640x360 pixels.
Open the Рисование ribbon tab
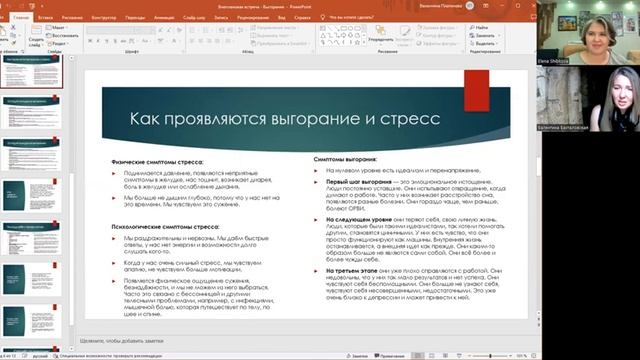(x=72, y=18)
